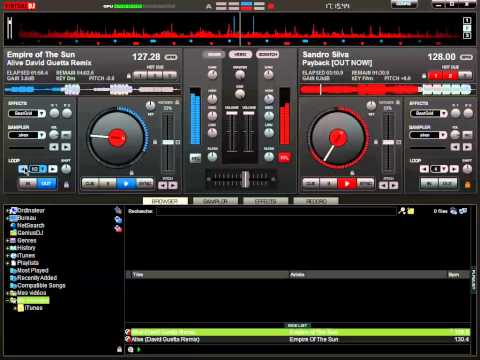Switch to the RECORD tab
This screenshot has width=480, height=360.
tap(316, 201)
